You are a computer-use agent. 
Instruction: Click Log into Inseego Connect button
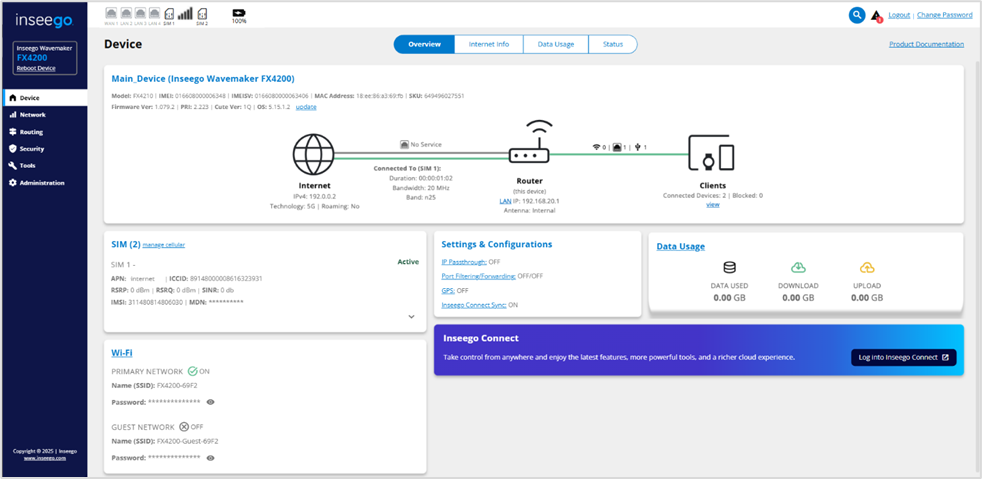tap(903, 357)
